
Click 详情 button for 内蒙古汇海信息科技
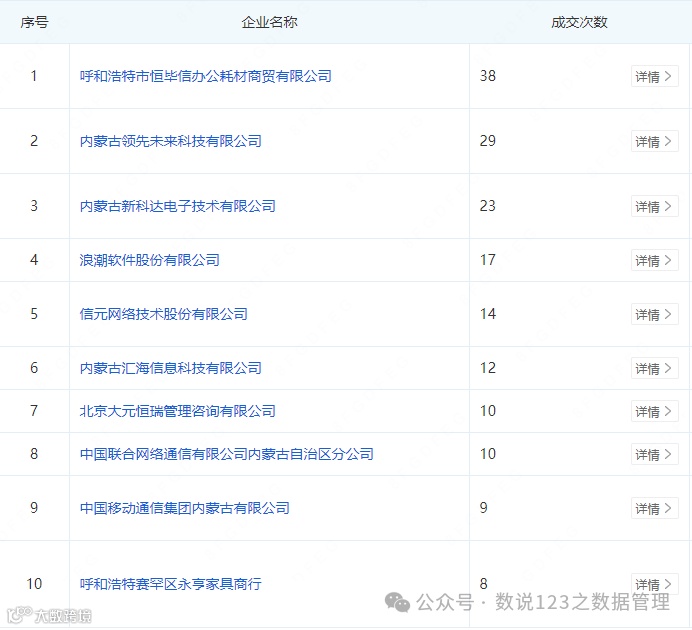coord(654,368)
